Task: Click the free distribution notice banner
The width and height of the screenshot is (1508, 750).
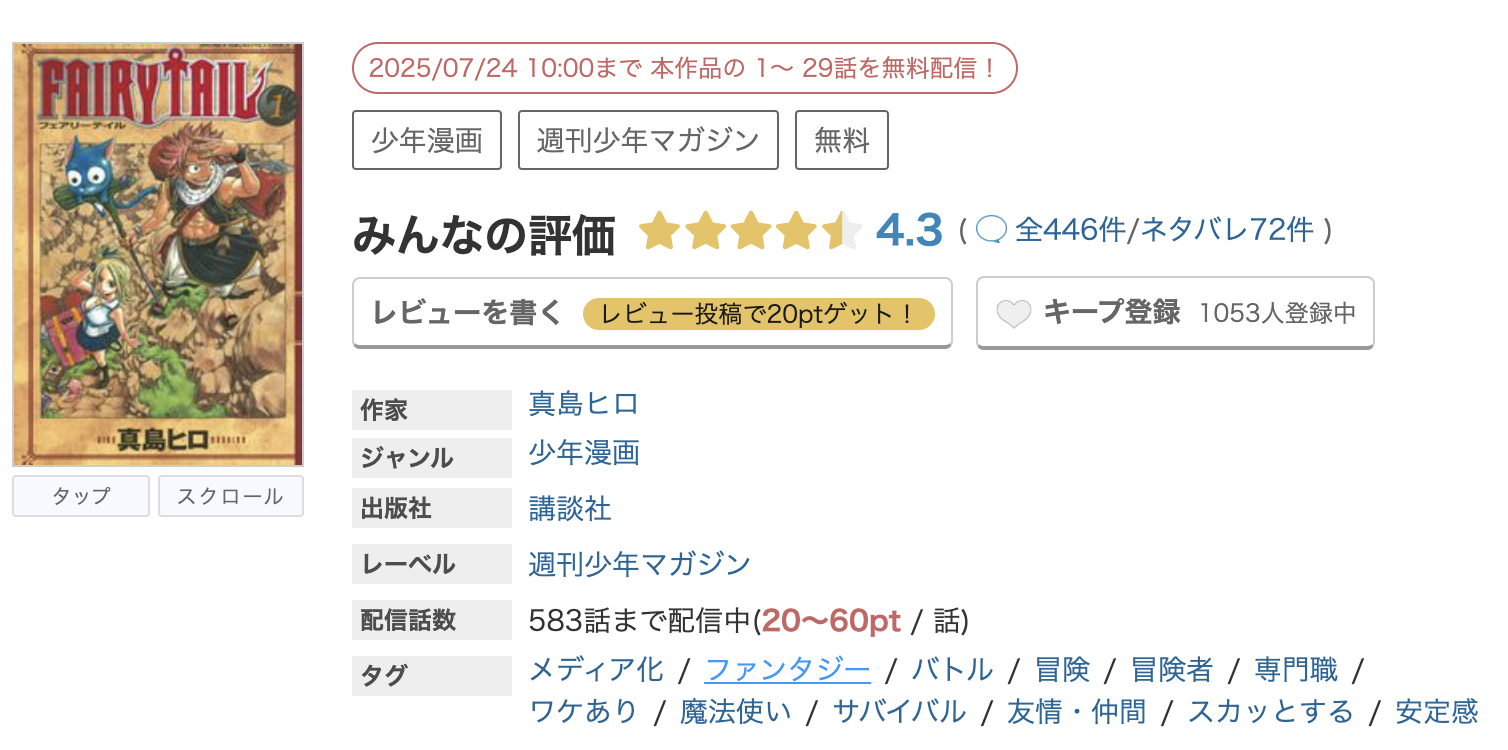Action: 685,68
